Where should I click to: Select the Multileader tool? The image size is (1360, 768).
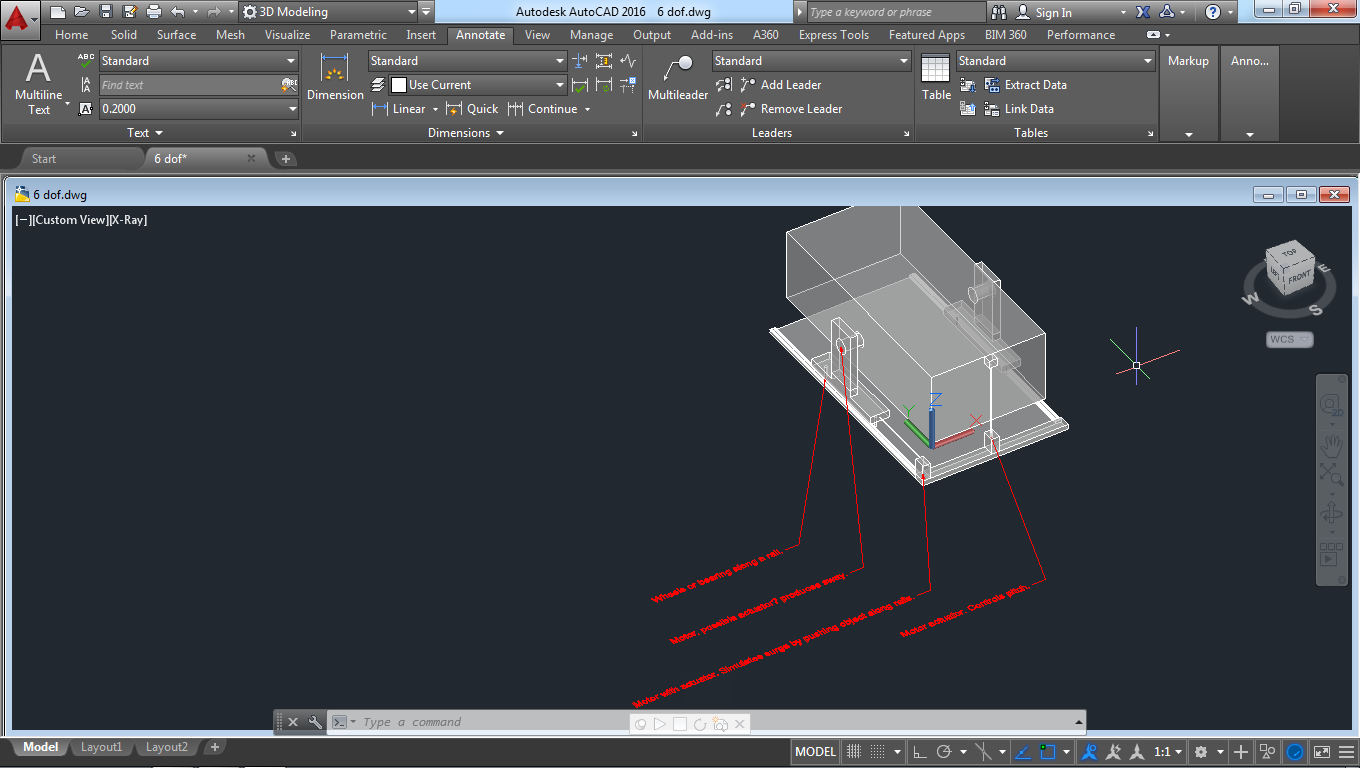(x=678, y=78)
